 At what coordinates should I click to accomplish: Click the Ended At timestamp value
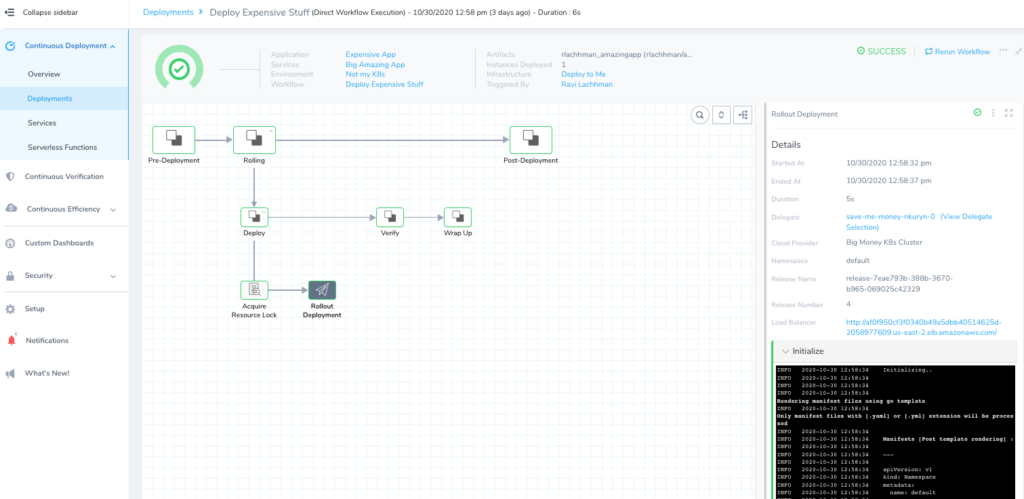[x=888, y=181]
